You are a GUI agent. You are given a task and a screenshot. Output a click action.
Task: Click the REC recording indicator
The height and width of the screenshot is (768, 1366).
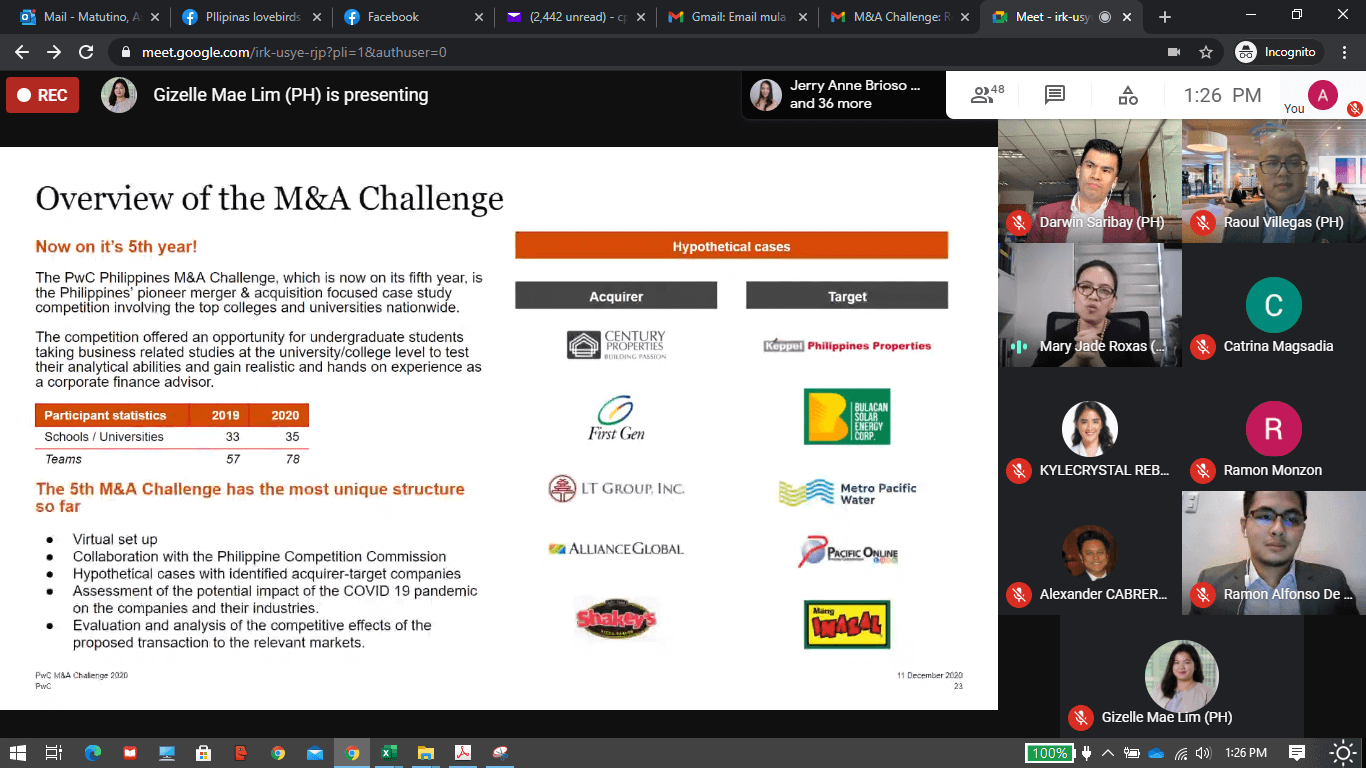tap(42, 95)
